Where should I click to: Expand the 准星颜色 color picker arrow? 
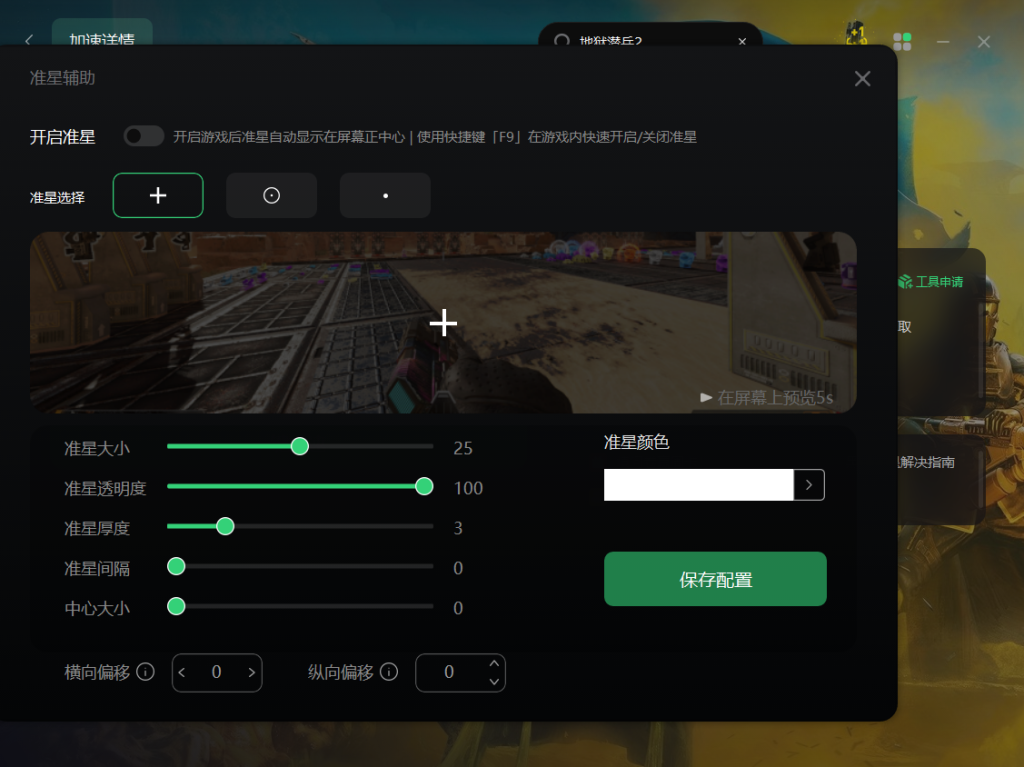pos(809,485)
